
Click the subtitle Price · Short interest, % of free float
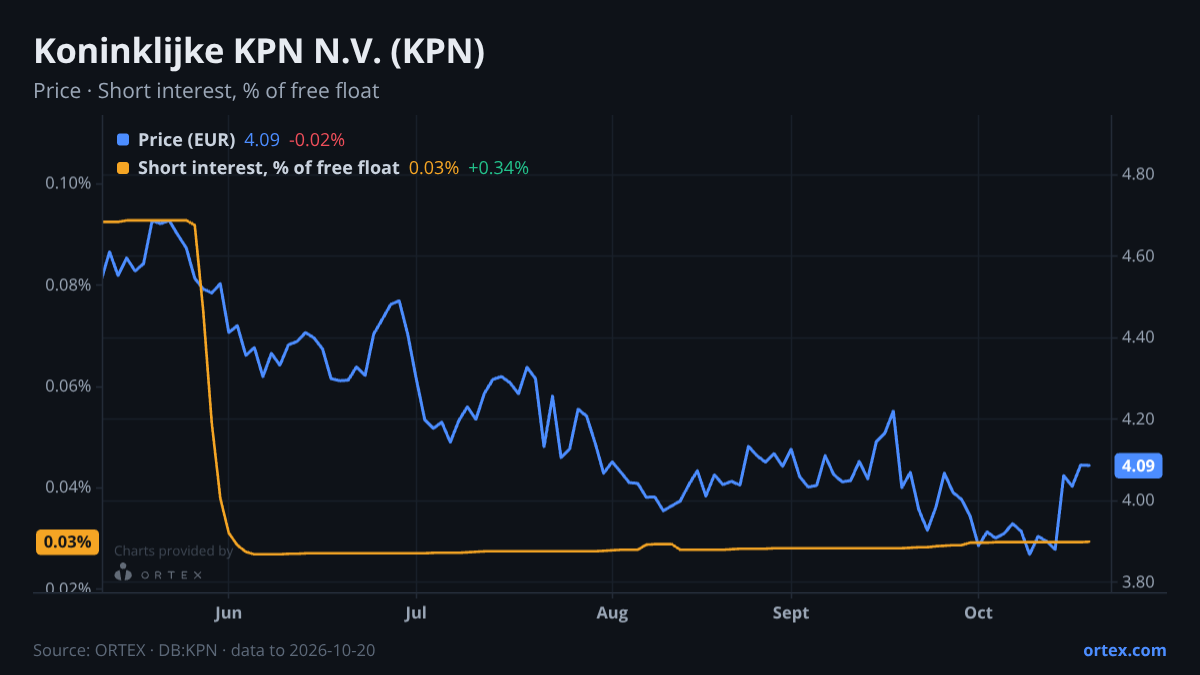coord(206,91)
